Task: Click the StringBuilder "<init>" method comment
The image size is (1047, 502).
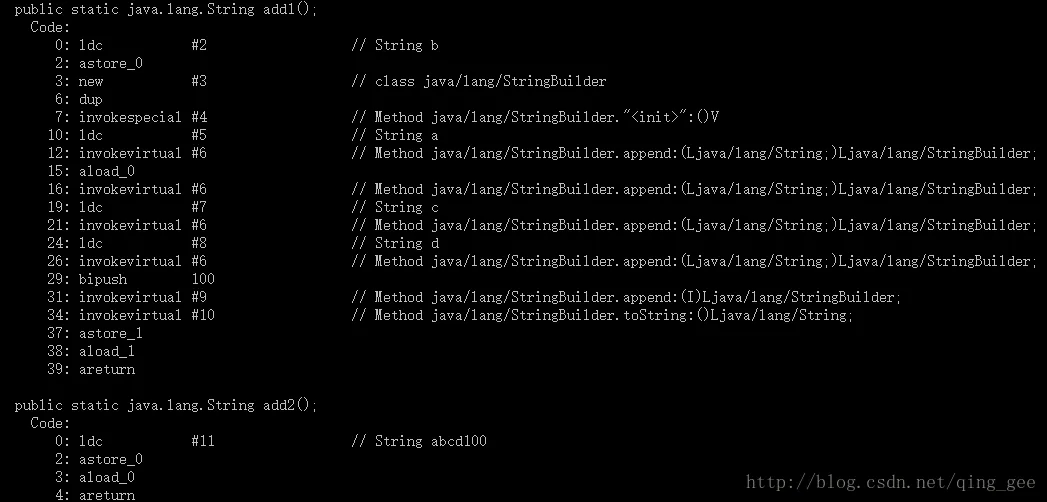Action: tap(535, 117)
